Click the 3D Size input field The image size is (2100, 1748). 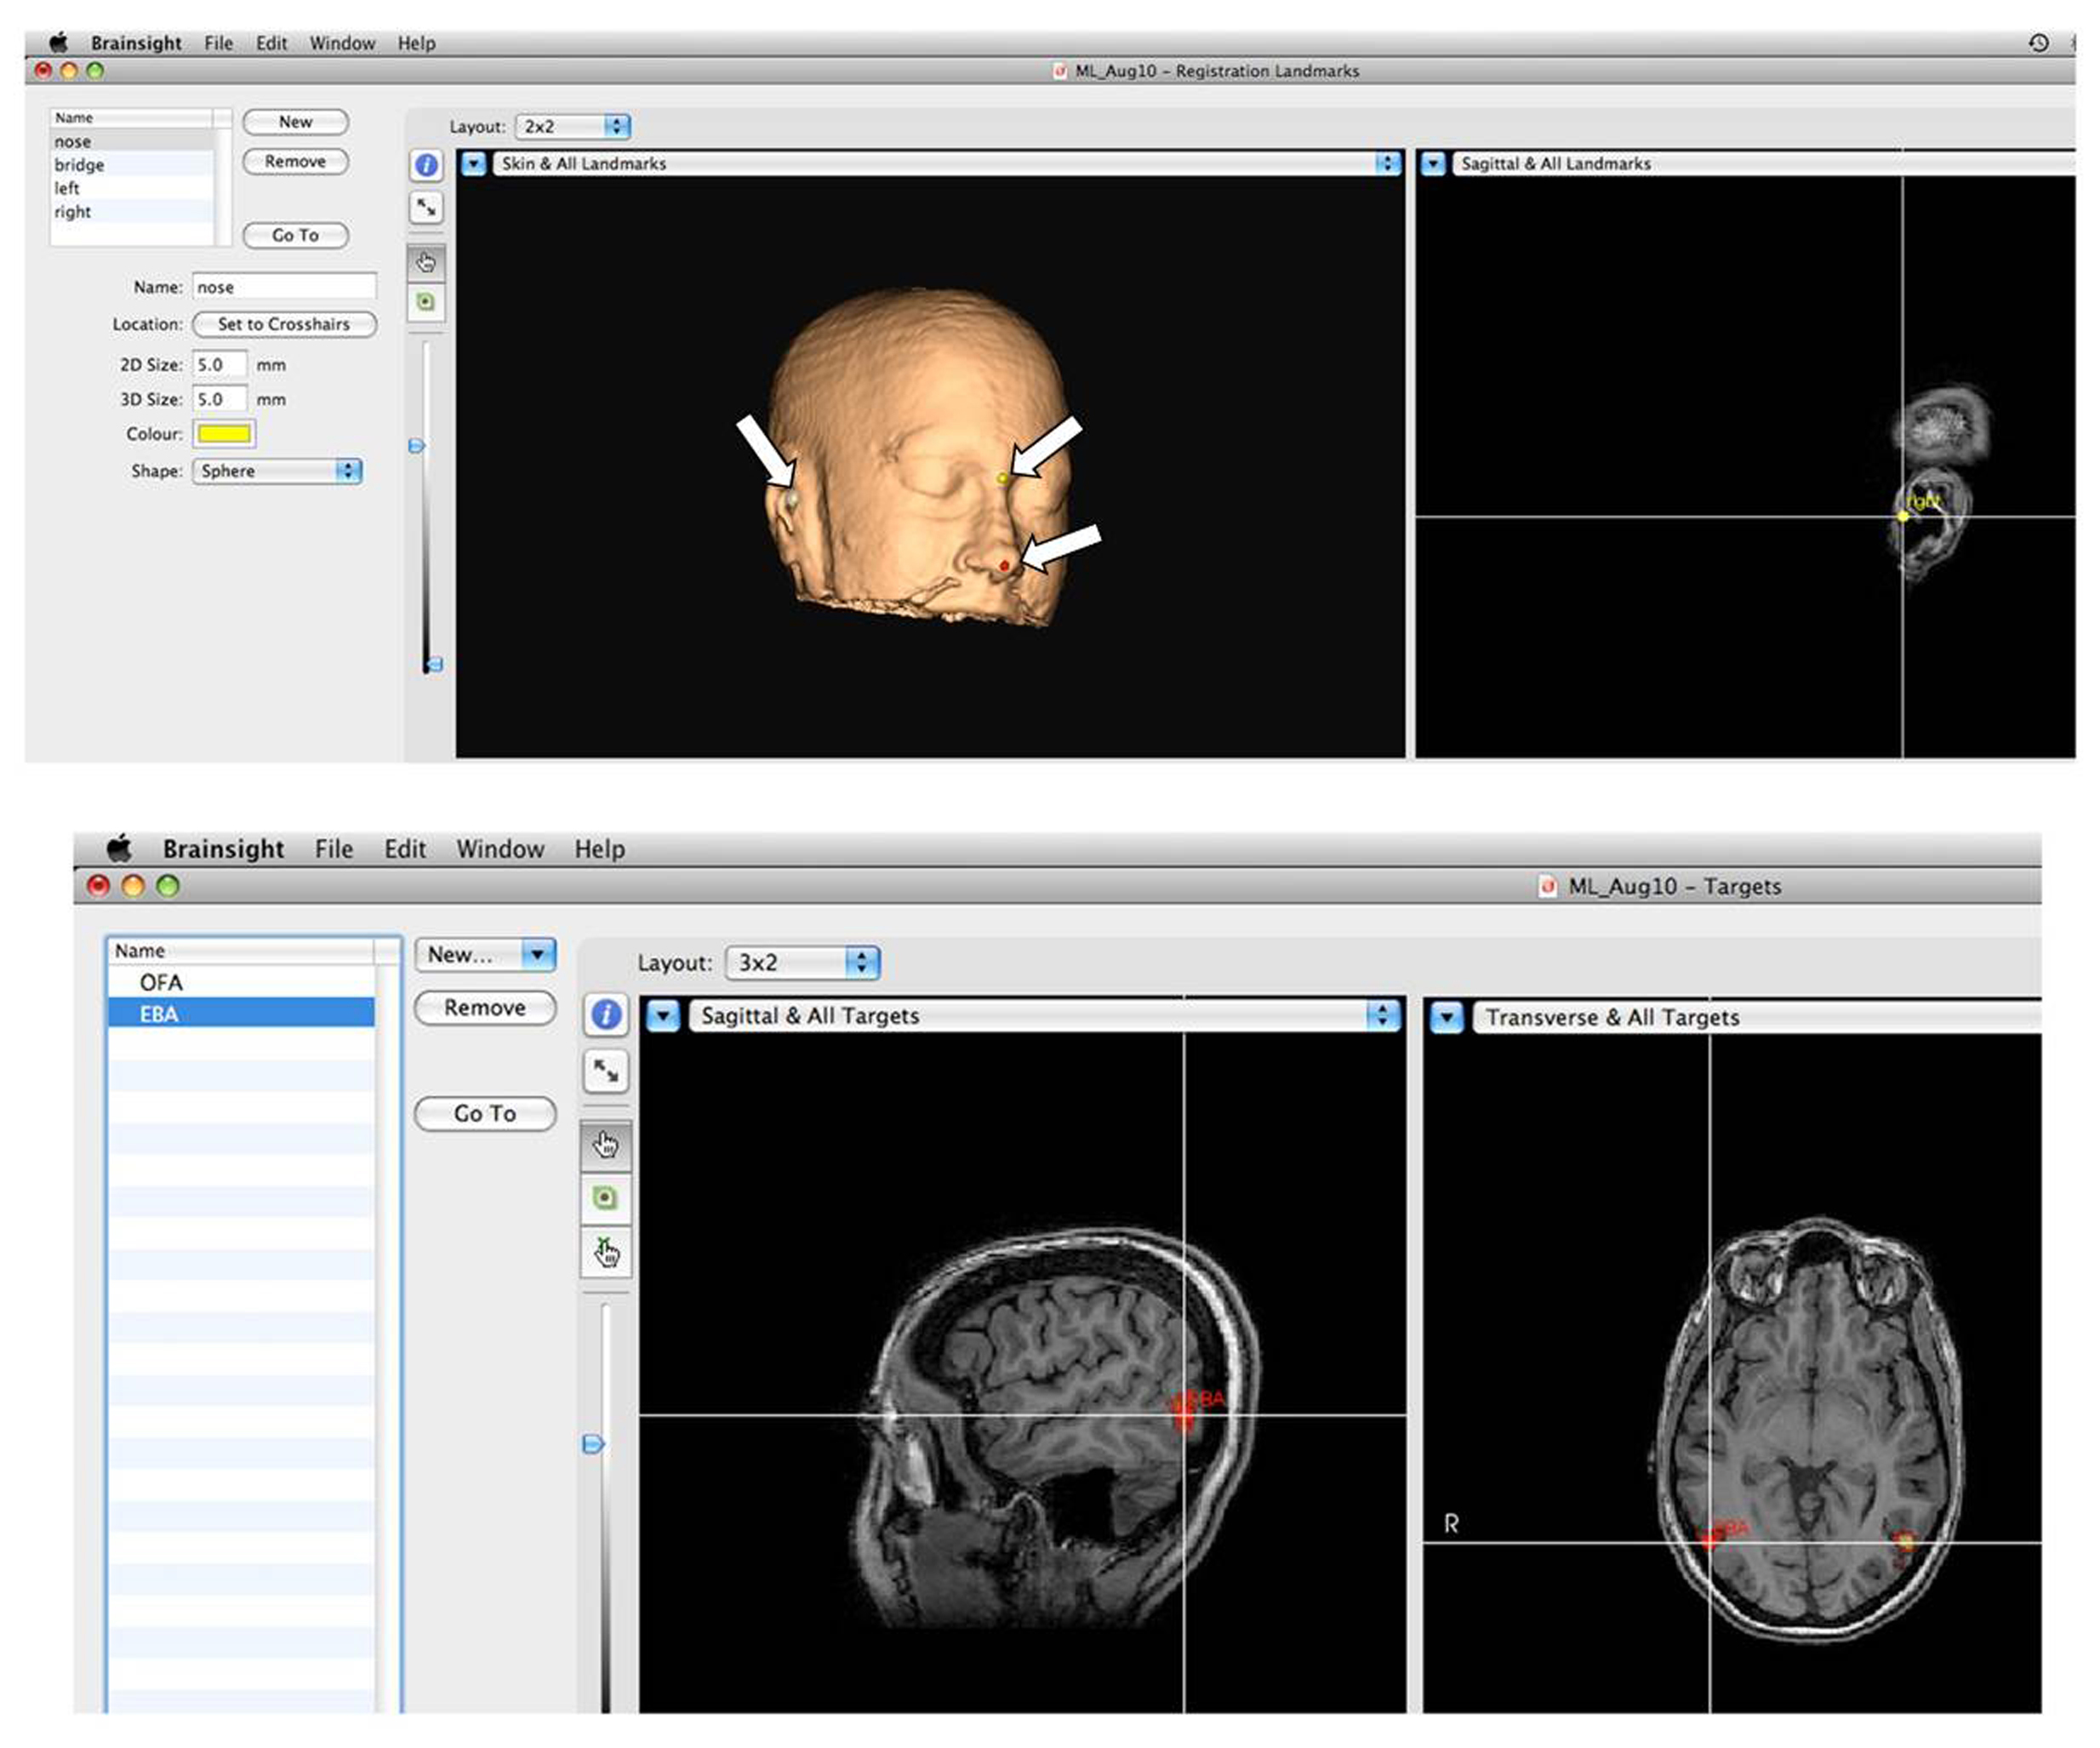(219, 399)
